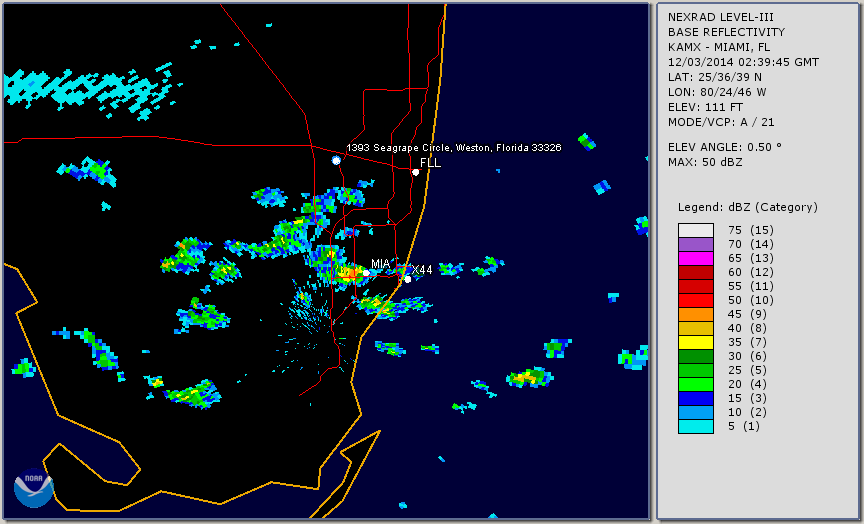Select the 35 dBZ yellow legend swatch
Screen dimensions: 864x524
coord(696,343)
